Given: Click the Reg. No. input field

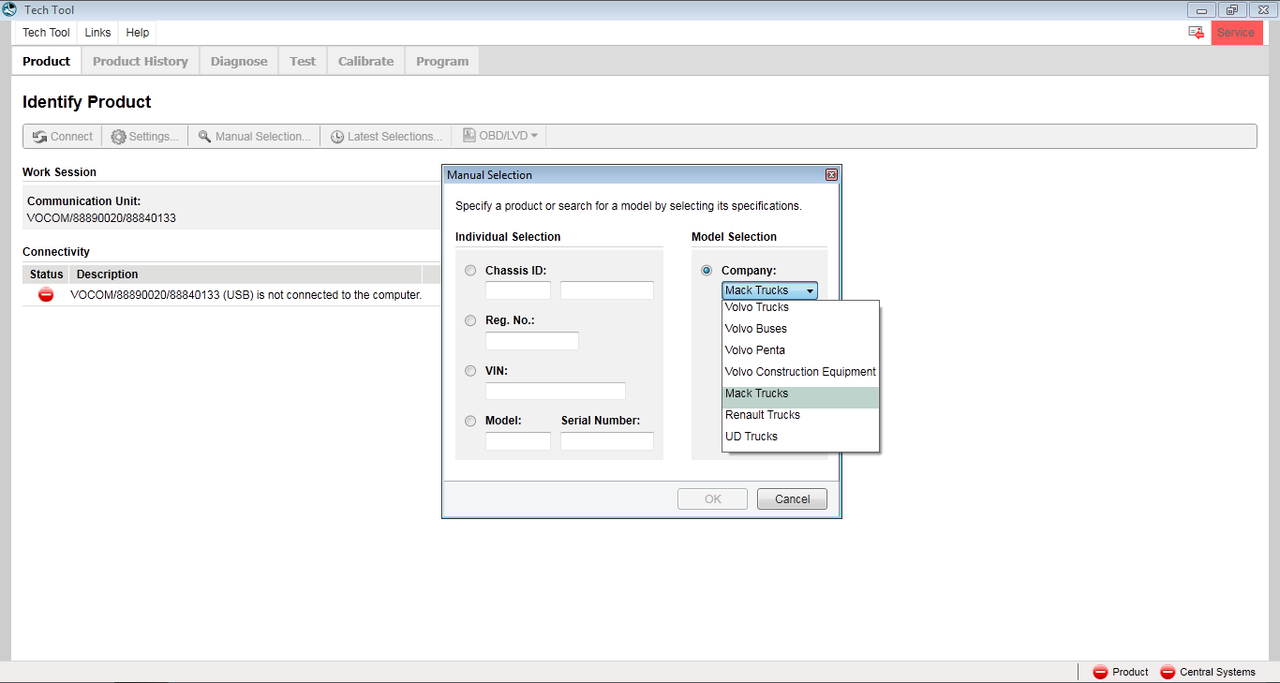Looking at the screenshot, I should (x=532, y=340).
